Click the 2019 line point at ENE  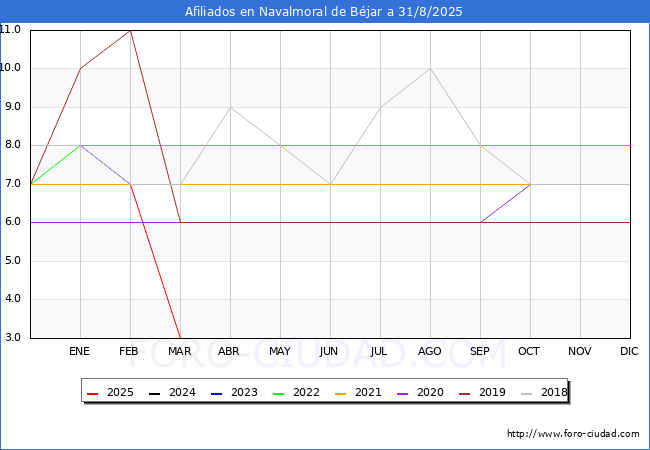pos(80,69)
